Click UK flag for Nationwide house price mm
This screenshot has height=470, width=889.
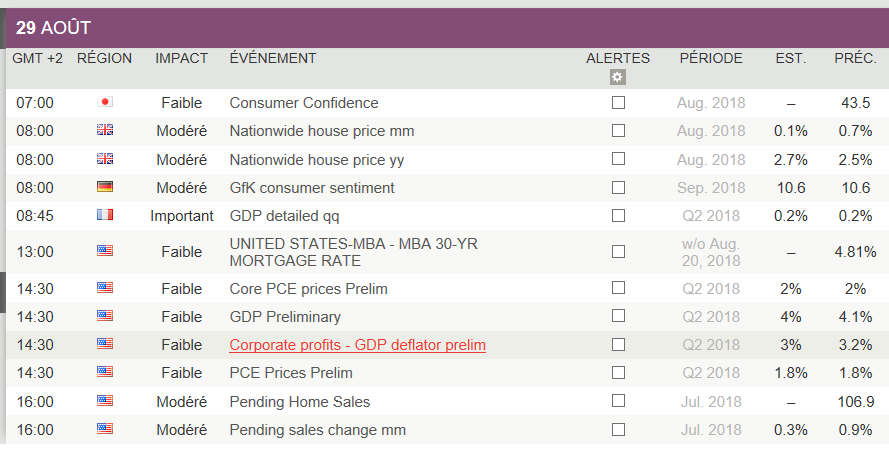(x=105, y=130)
